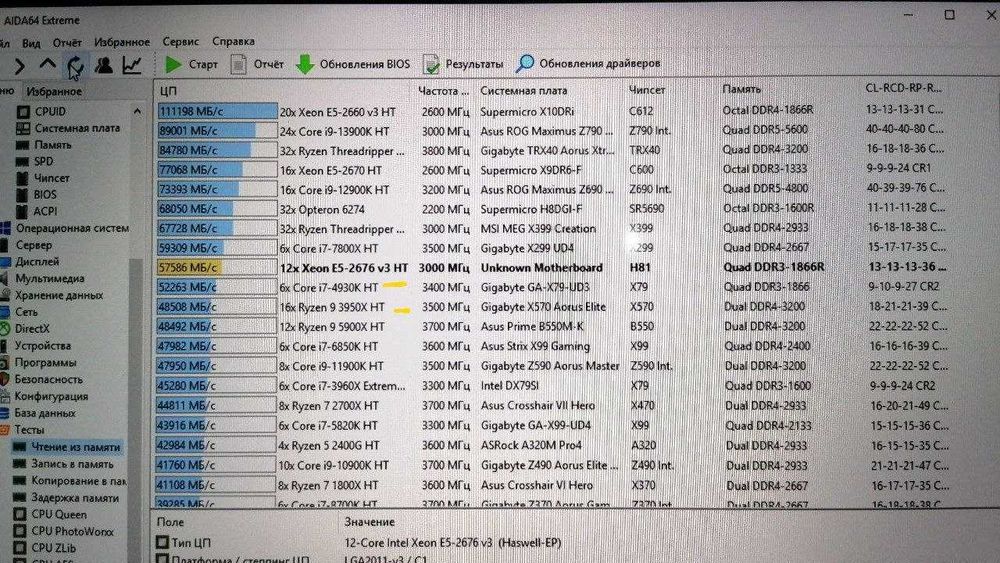Click the up-level navigation arrow

pos(47,64)
